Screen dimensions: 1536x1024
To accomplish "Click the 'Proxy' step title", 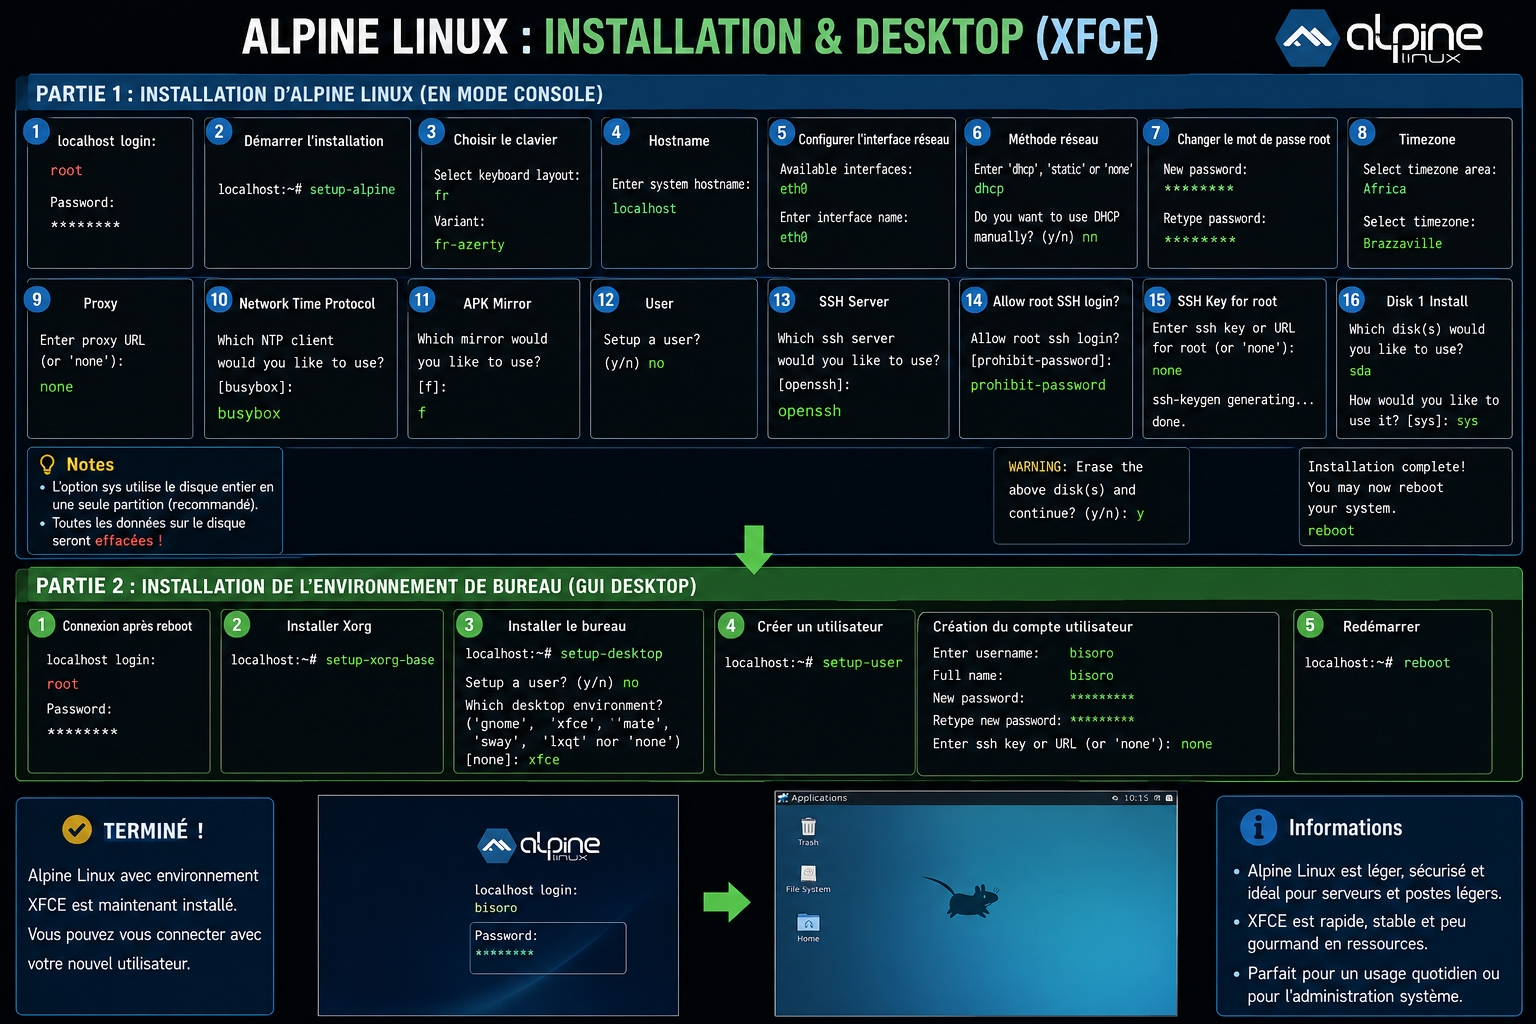I will 100,303.
